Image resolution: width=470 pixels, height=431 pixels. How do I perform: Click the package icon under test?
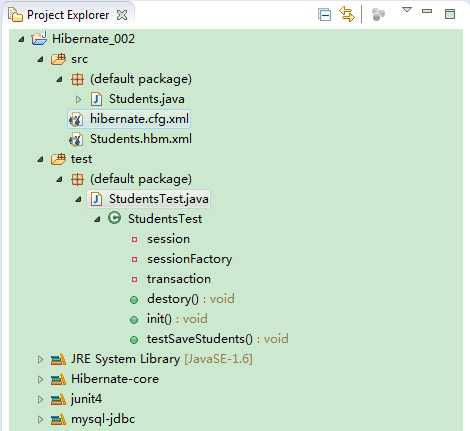pos(77,179)
